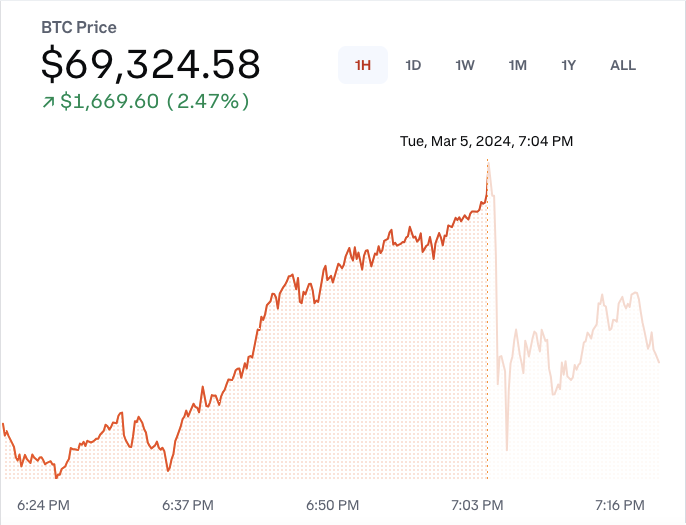Select the ALL time range tab

(x=622, y=66)
